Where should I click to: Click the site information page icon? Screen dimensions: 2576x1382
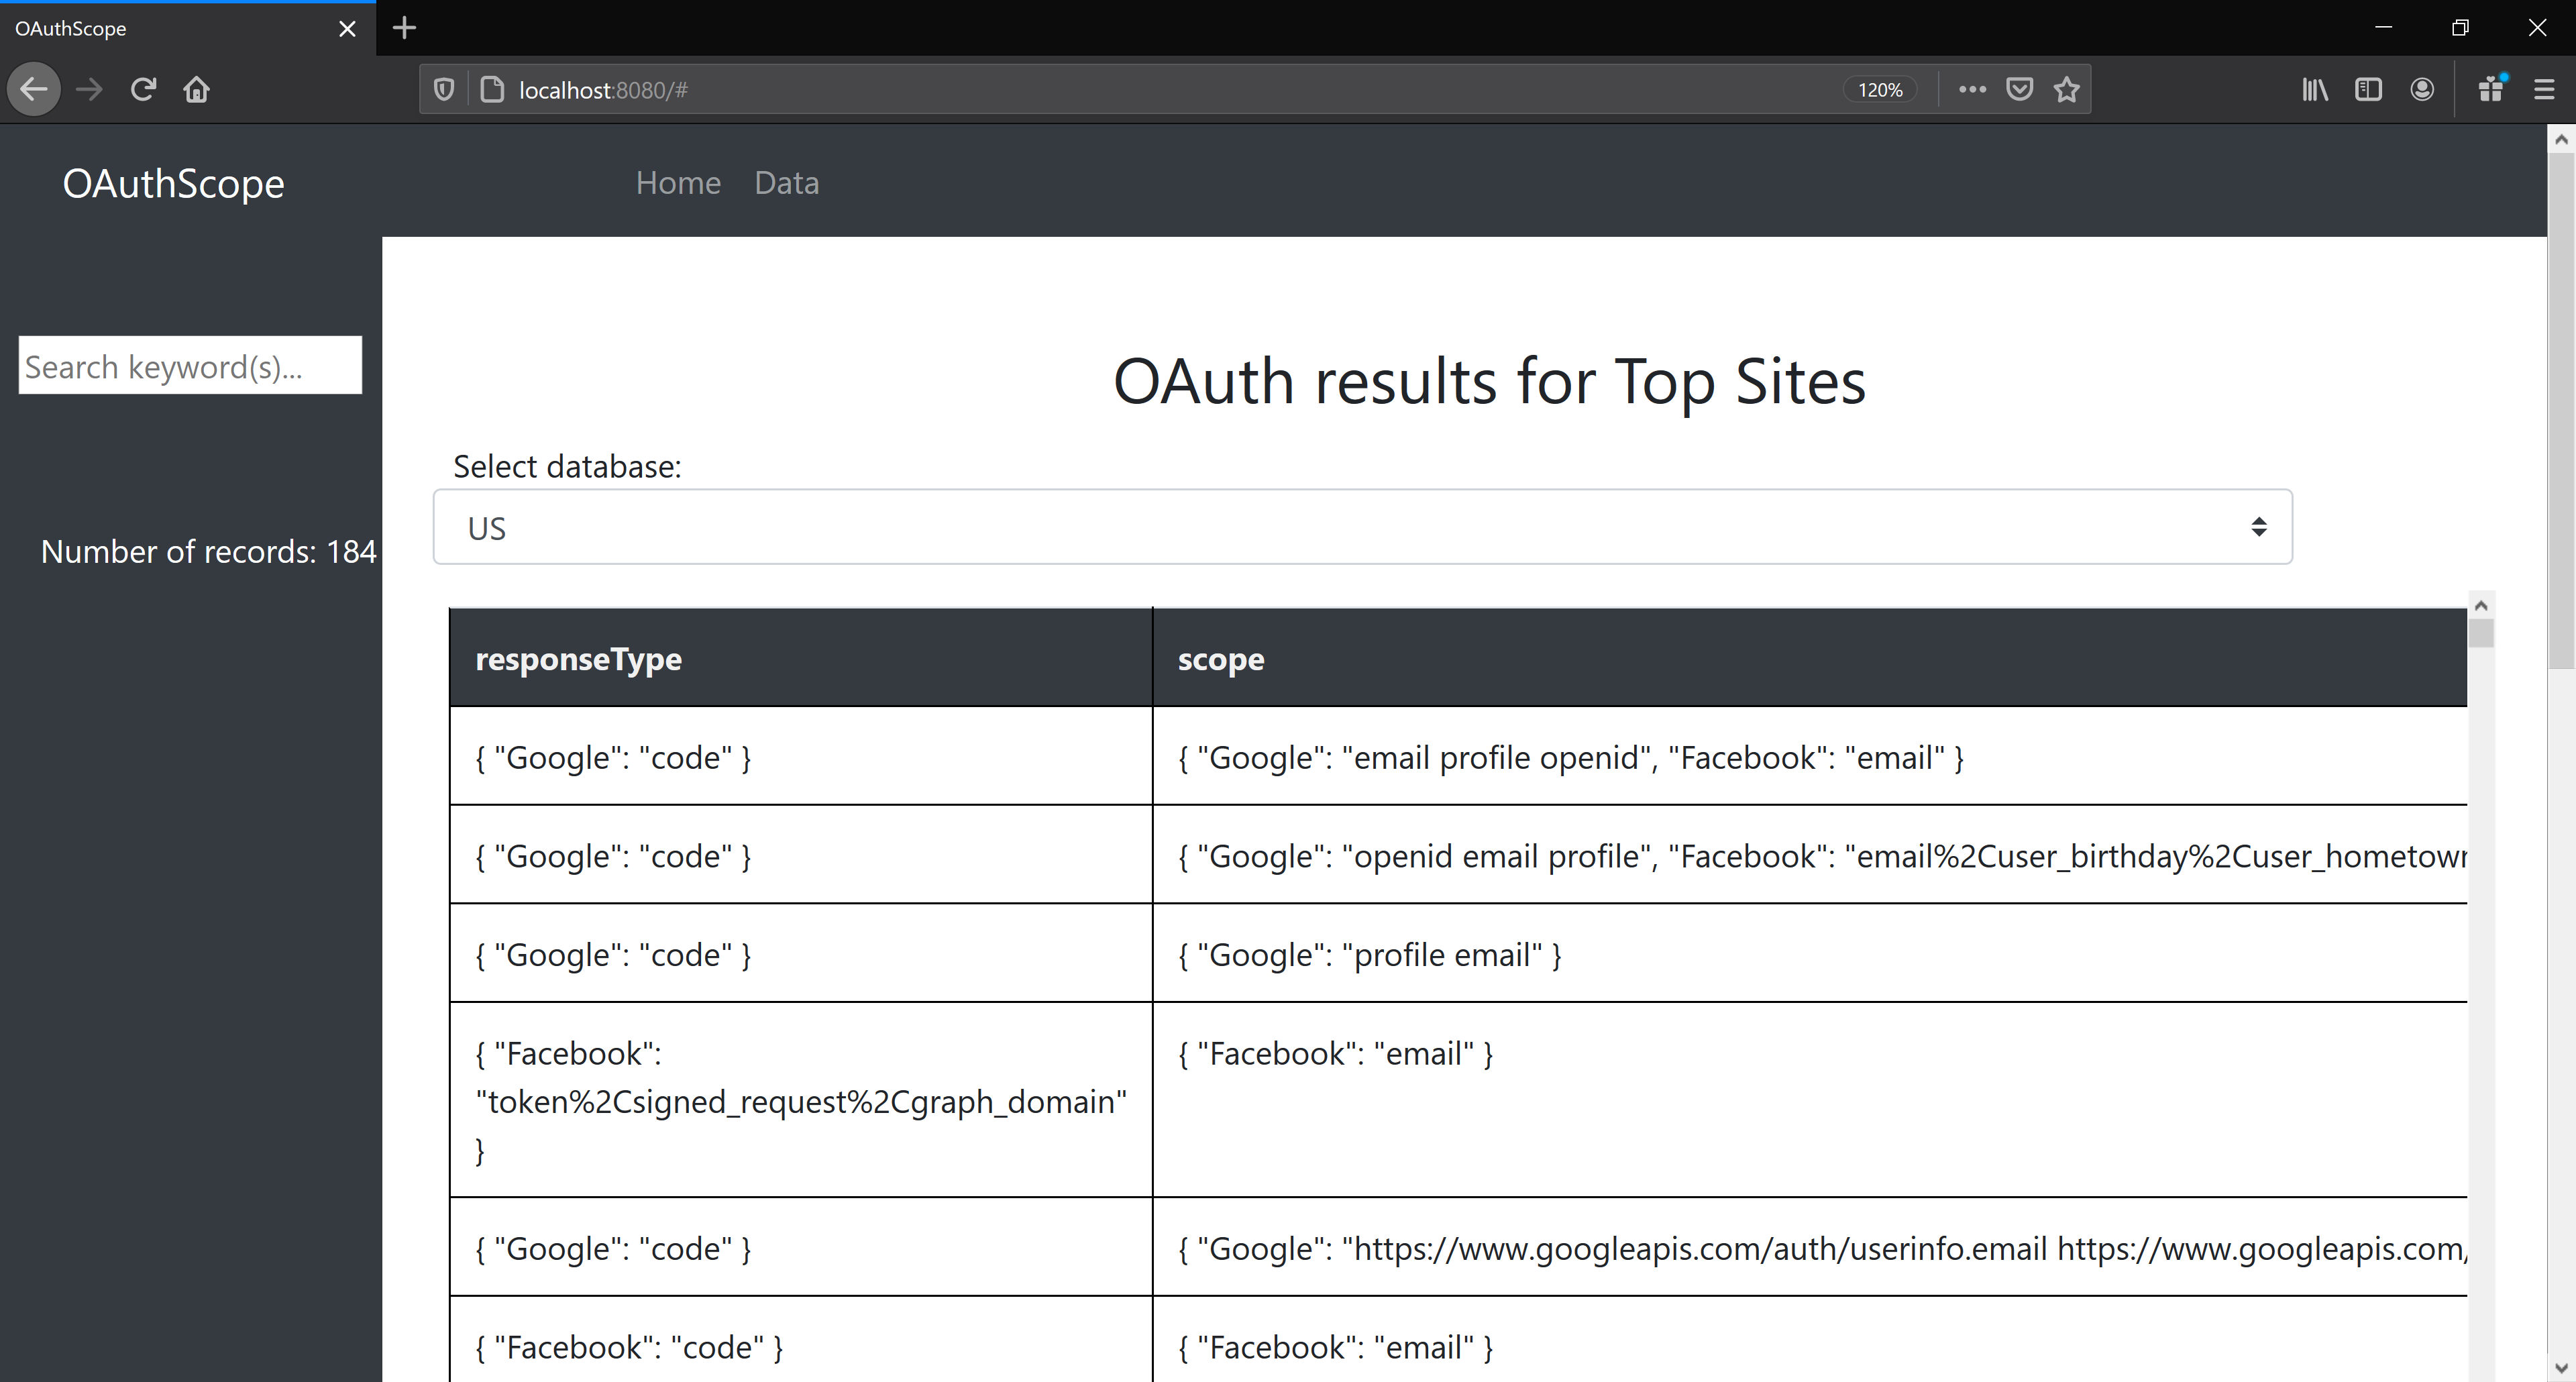(492, 90)
